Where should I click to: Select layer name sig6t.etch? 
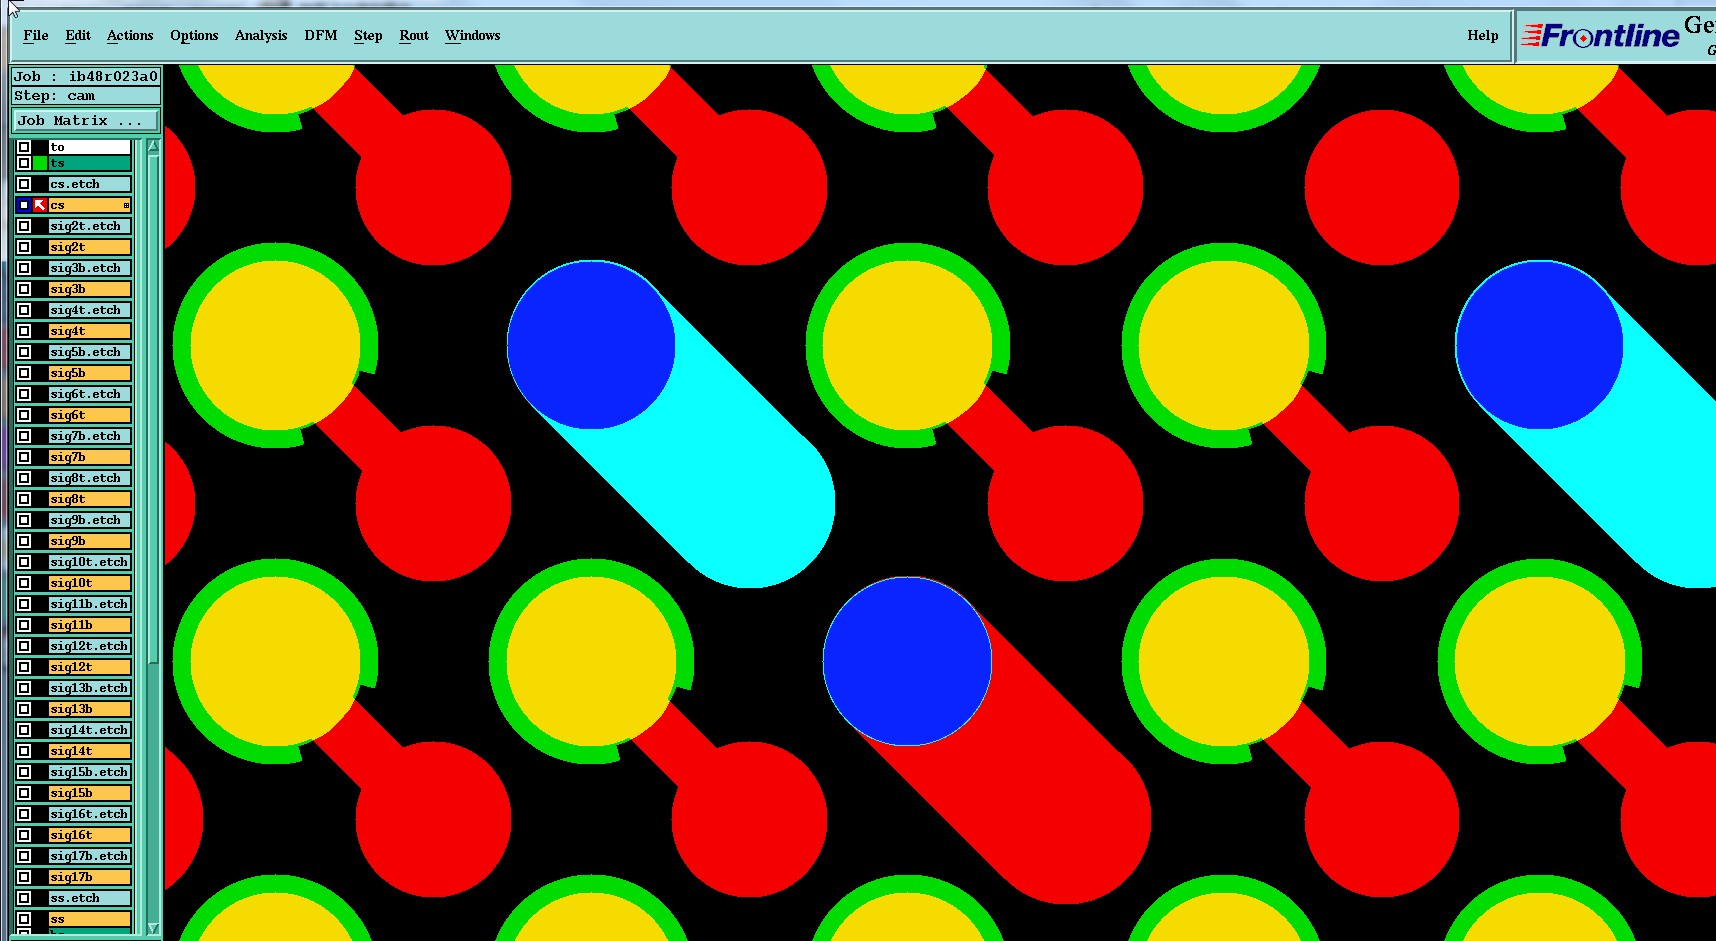90,394
